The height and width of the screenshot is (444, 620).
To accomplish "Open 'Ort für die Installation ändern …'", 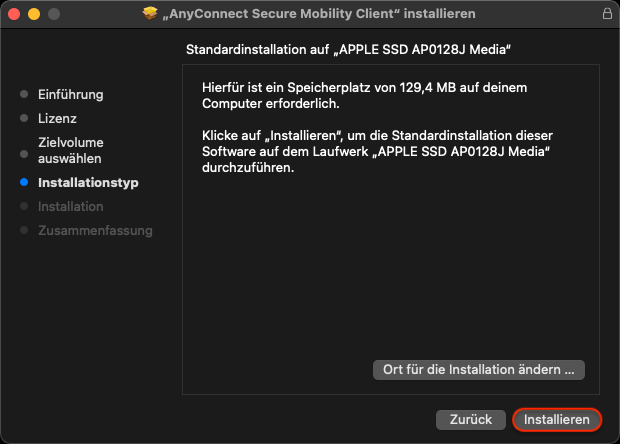I will point(478,370).
